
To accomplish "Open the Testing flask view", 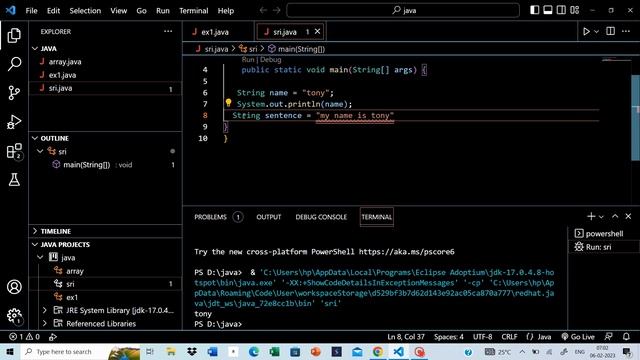I will pyautogui.click(x=14, y=180).
